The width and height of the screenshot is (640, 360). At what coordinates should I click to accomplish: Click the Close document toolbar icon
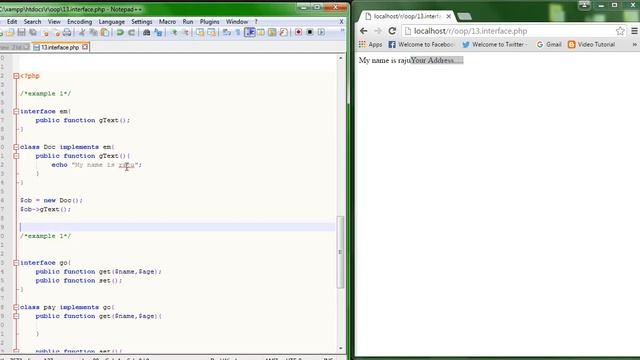(45, 32)
